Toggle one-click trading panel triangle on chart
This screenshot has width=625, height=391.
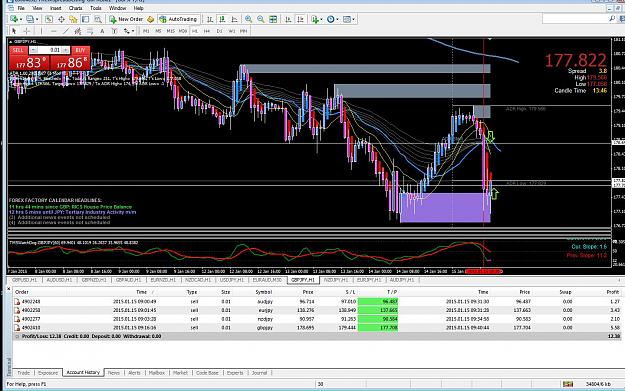[x=10, y=41]
